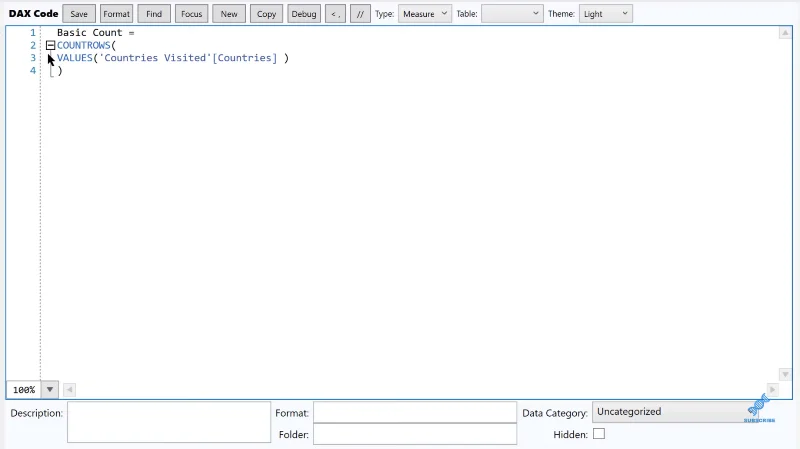Viewport: 800px width, 449px height.
Task: Open the Theme dropdown showing Light
Action: 606,14
